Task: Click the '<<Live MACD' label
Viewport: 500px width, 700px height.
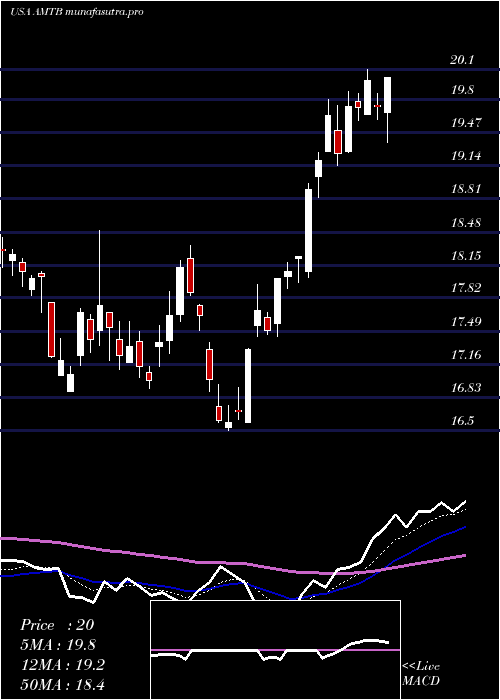Action: coord(421,673)
